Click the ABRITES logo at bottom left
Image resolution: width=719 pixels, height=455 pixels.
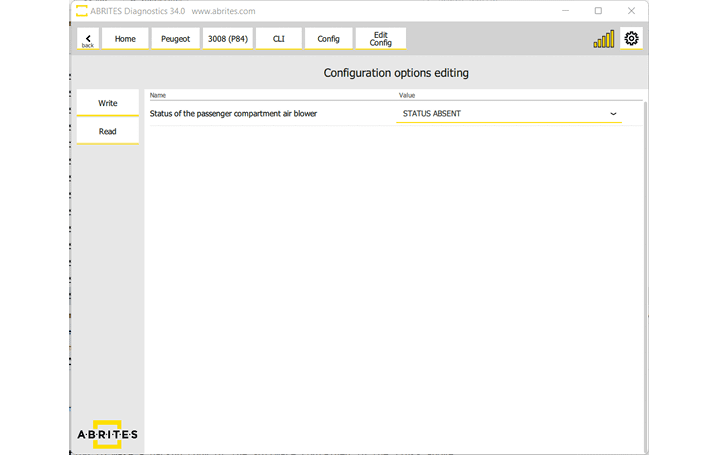(x=107, y=434)
